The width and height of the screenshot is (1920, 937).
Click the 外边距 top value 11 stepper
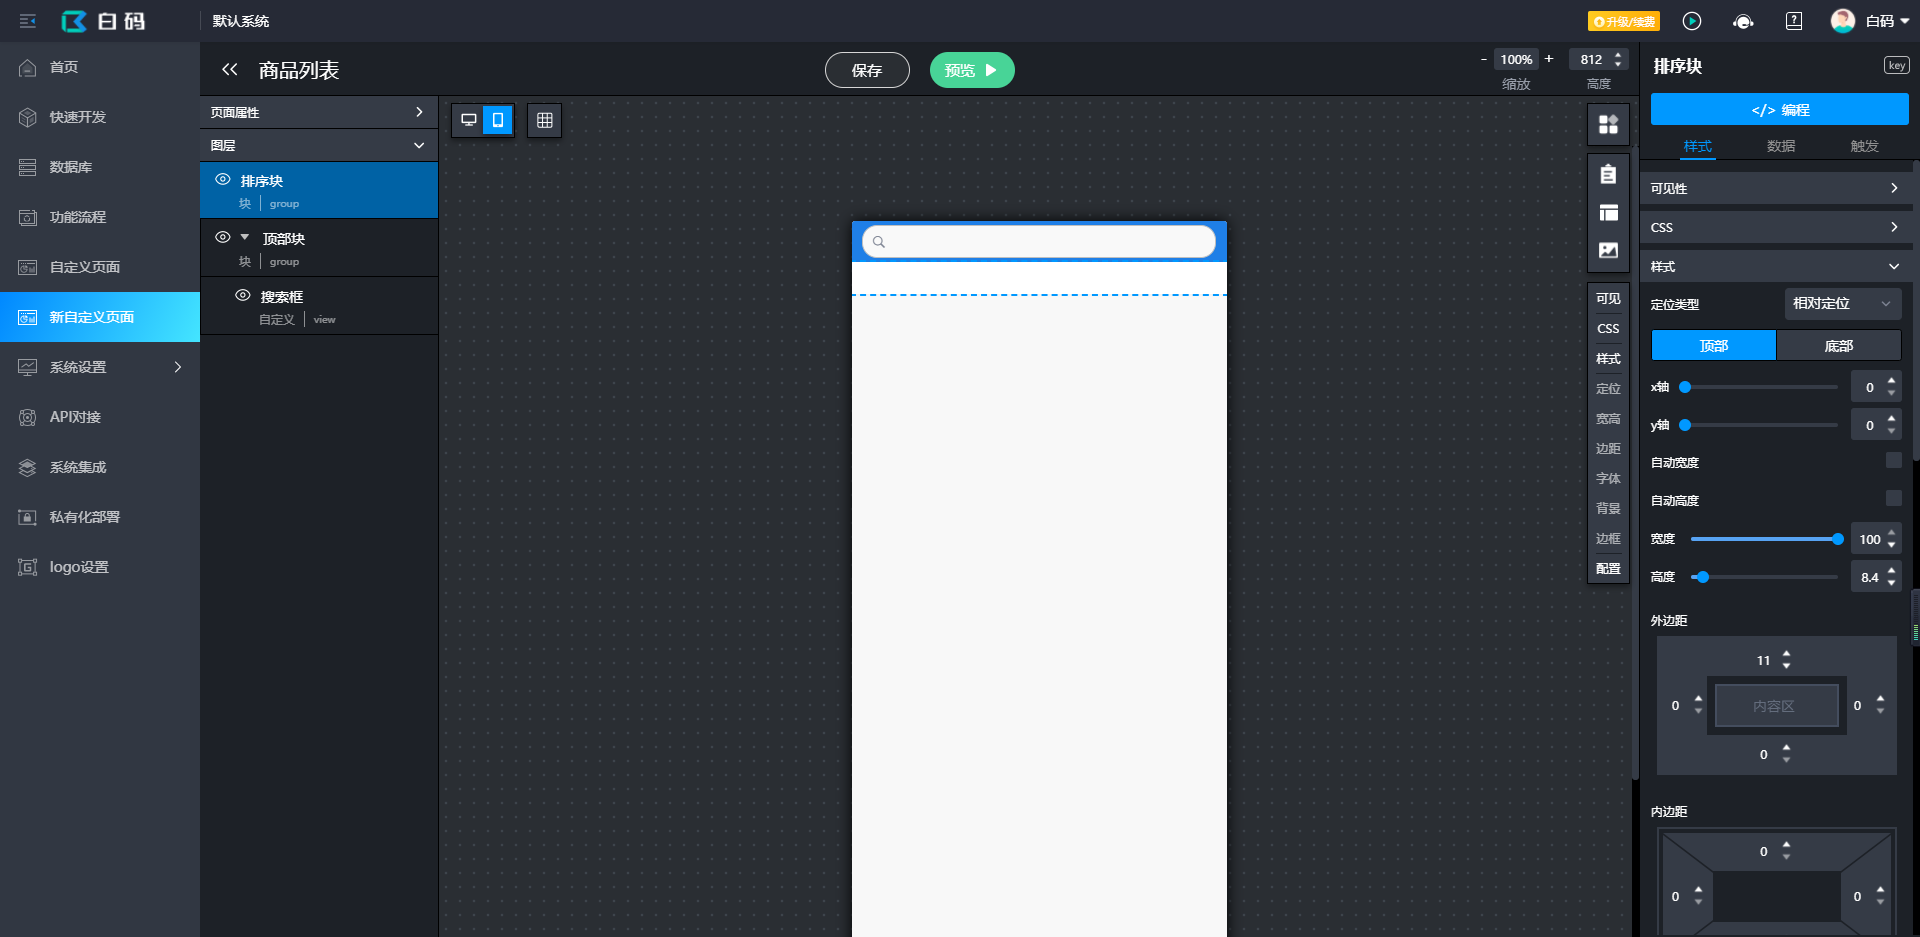click(1787, 660)
